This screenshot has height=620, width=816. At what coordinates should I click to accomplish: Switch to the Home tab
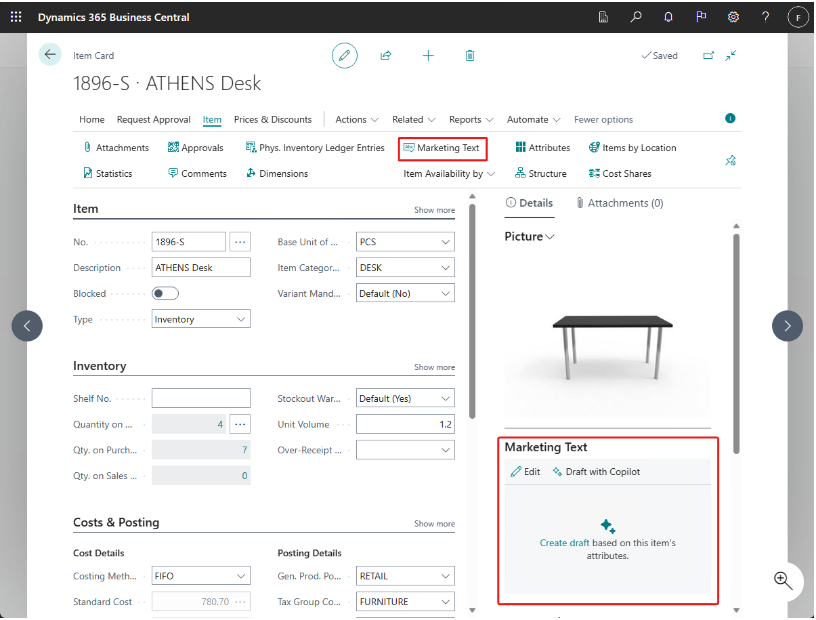tap(92, 120)
